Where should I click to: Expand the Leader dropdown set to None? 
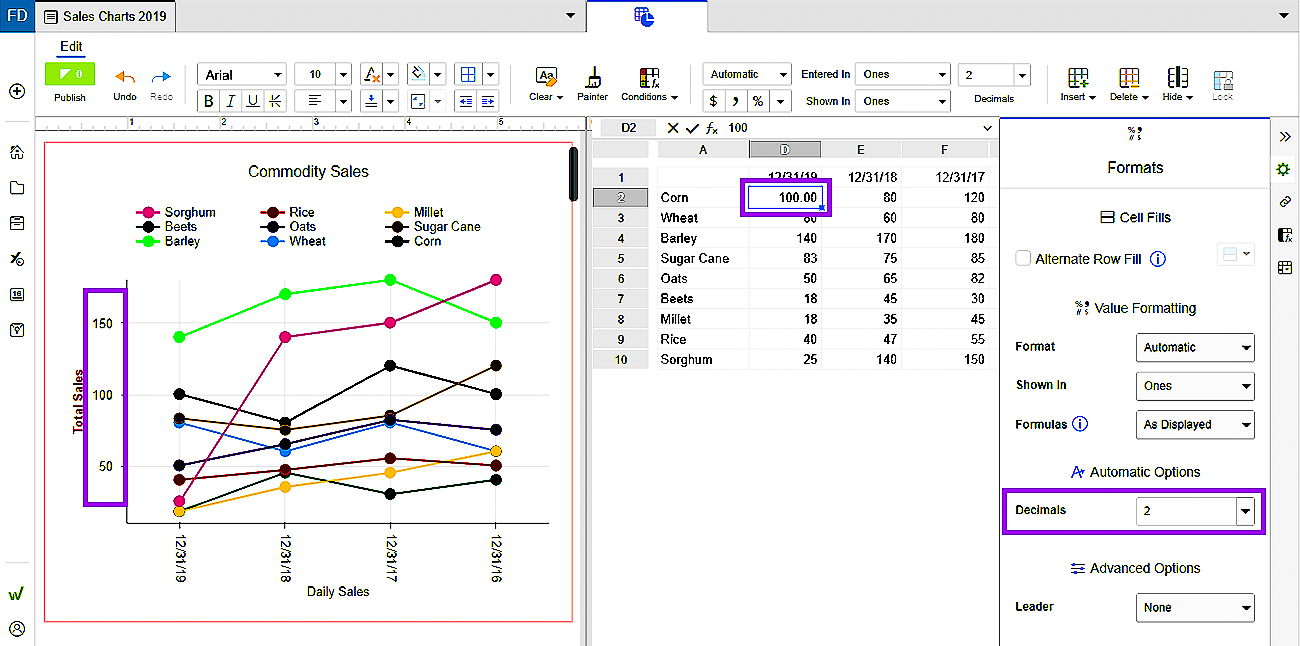(x=1195, y=607)
